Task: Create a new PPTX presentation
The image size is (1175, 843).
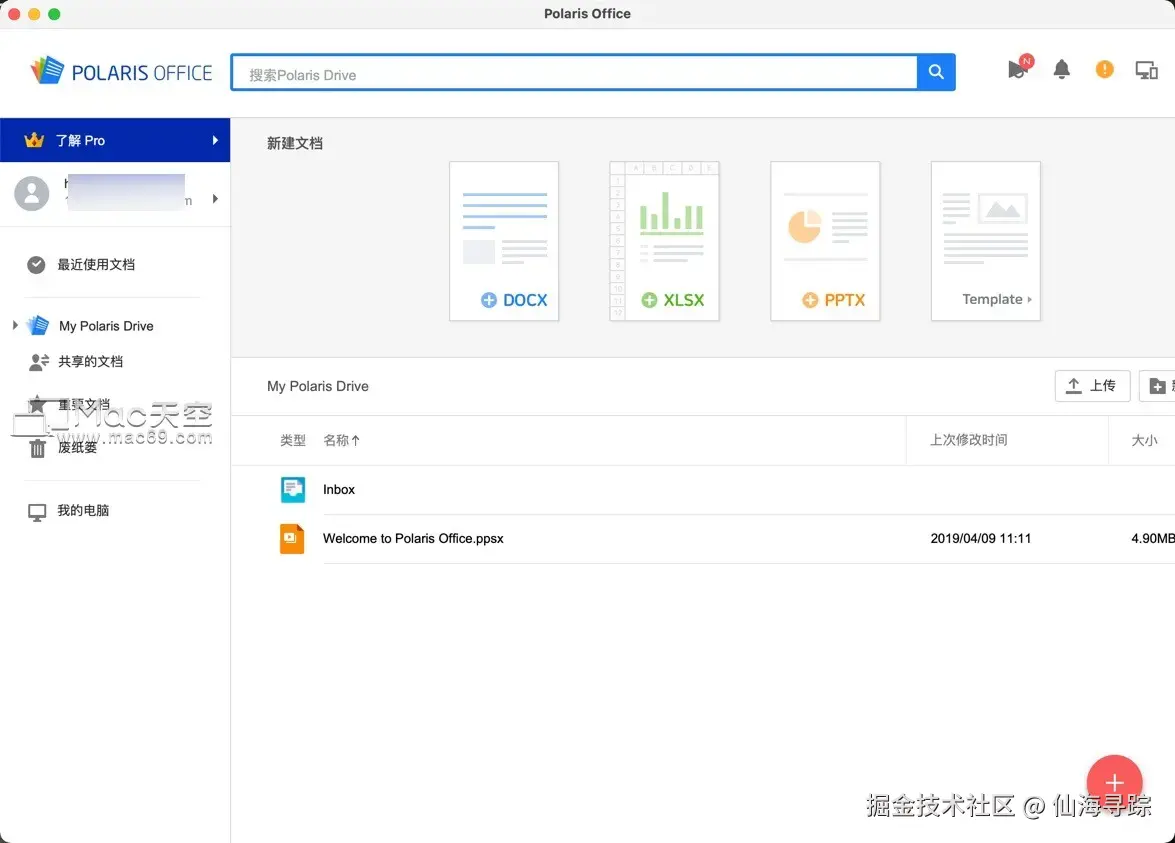Action: [x=825, y=241]
